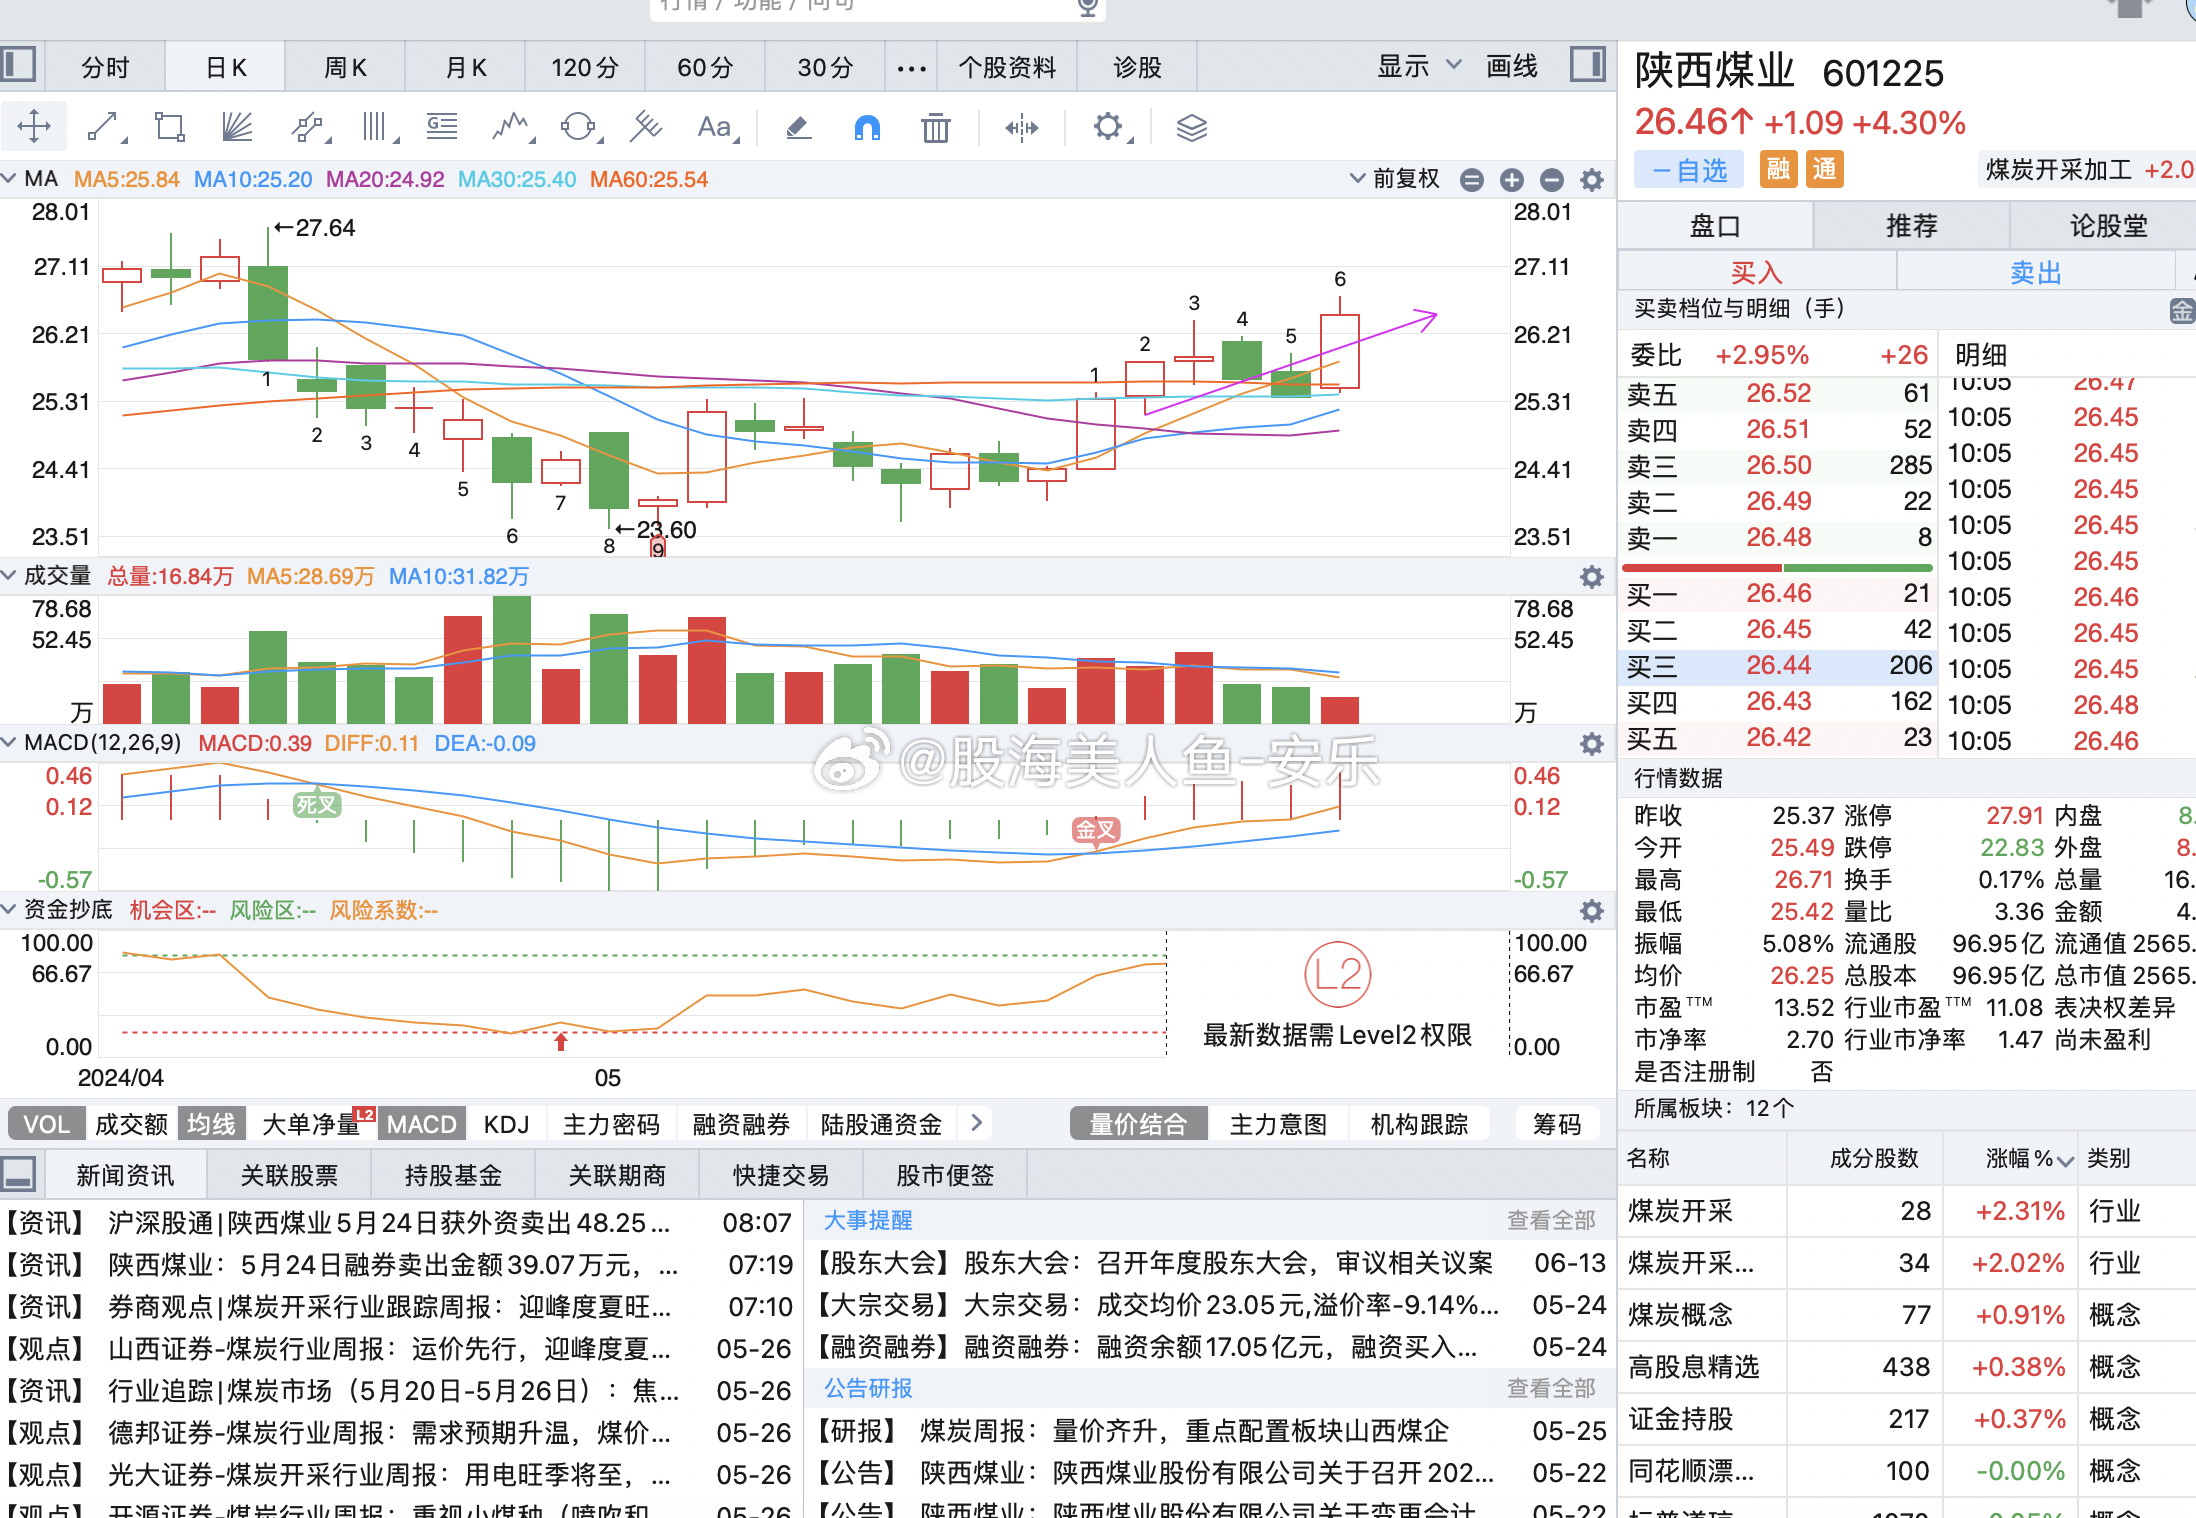This screenshot has height=1518, width=2196.
Task: Open the drawing tool settings gear
Action: (x=1108, y=127)
